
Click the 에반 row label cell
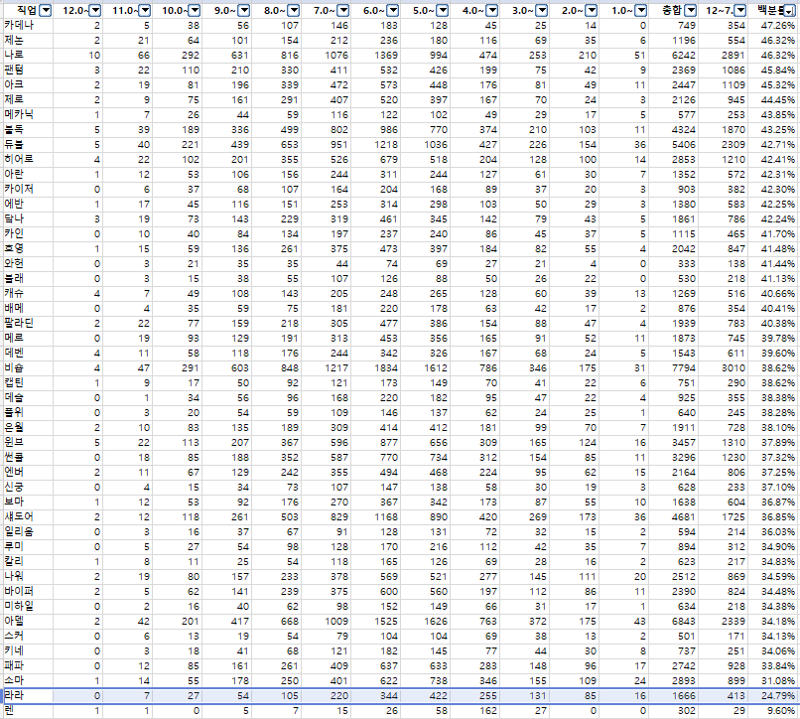[x=28, y=204]
